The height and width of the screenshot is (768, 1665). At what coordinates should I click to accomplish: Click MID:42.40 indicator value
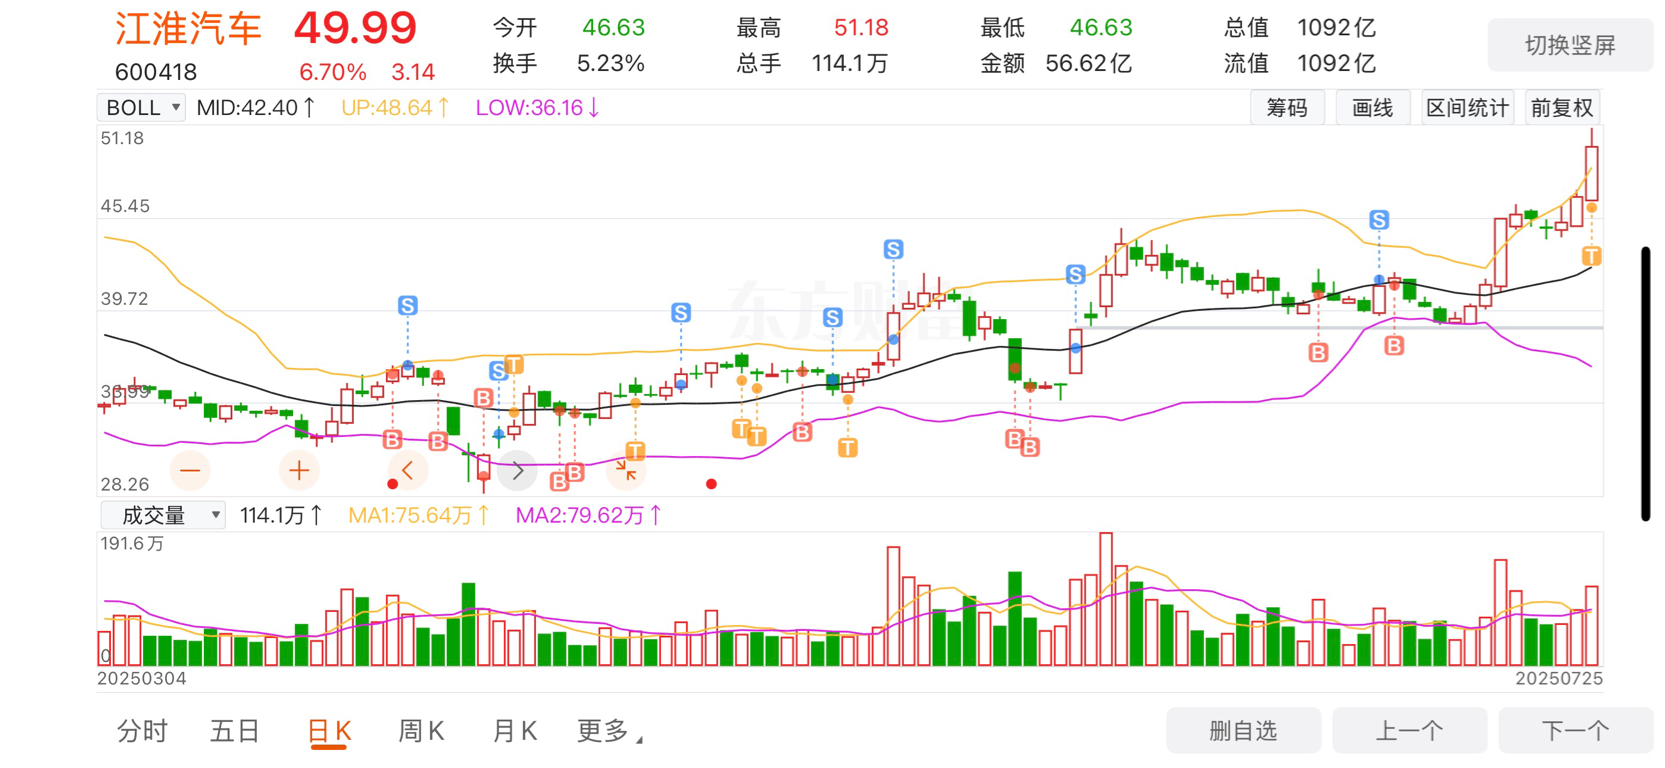click(x=256, y=107)
